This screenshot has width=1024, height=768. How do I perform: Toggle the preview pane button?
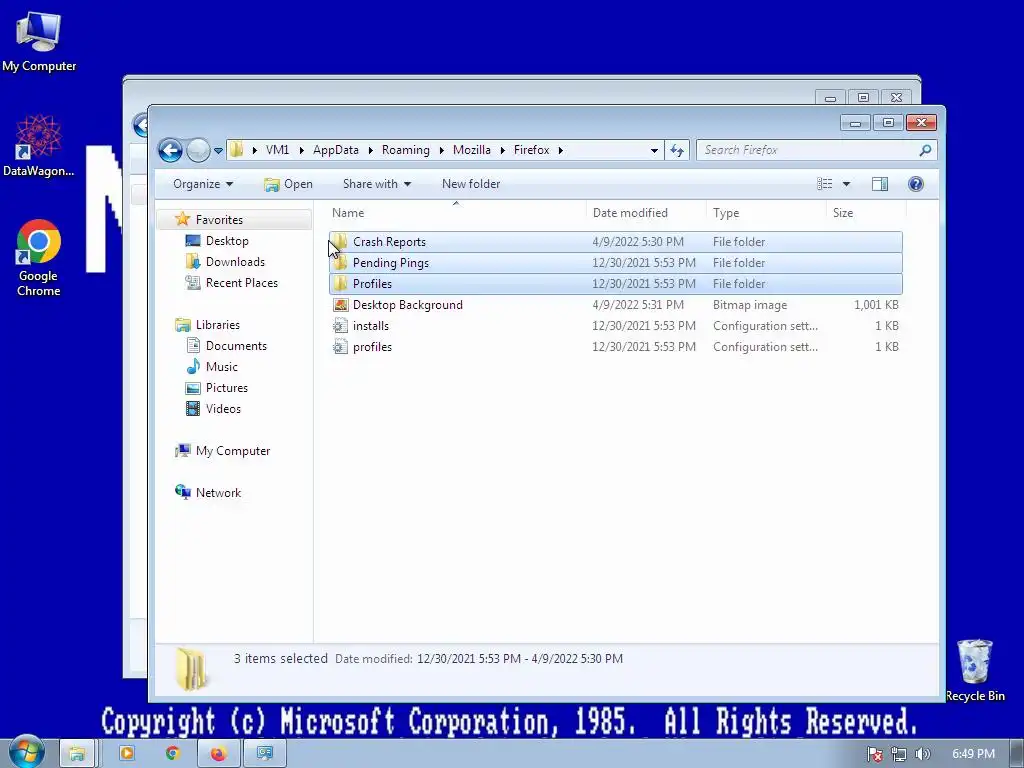click(x=880, y=184)
